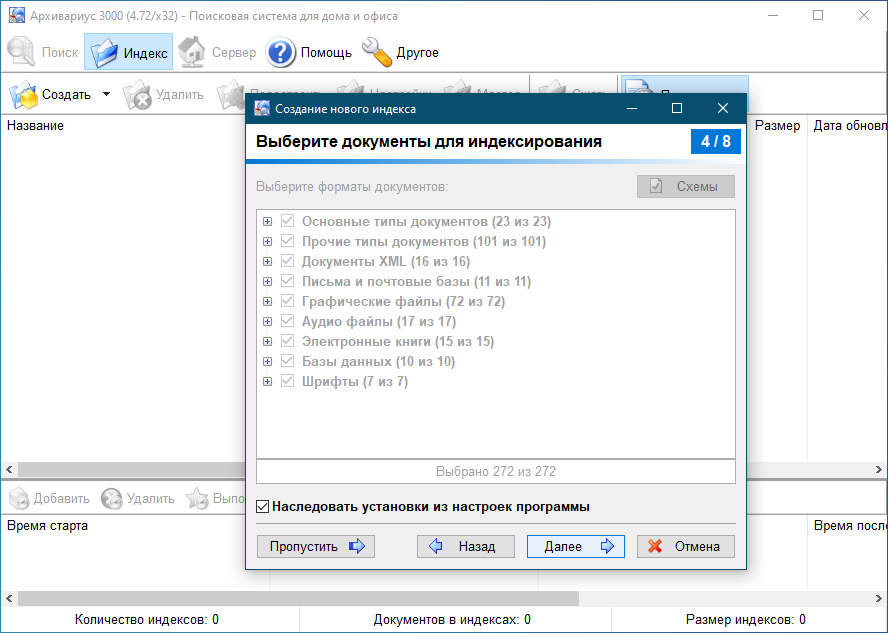The width and height of the screenshot is (888, 633).
Task: Toggle Письма и почтовые базы checkbox
Action: (x=288, y=281)
